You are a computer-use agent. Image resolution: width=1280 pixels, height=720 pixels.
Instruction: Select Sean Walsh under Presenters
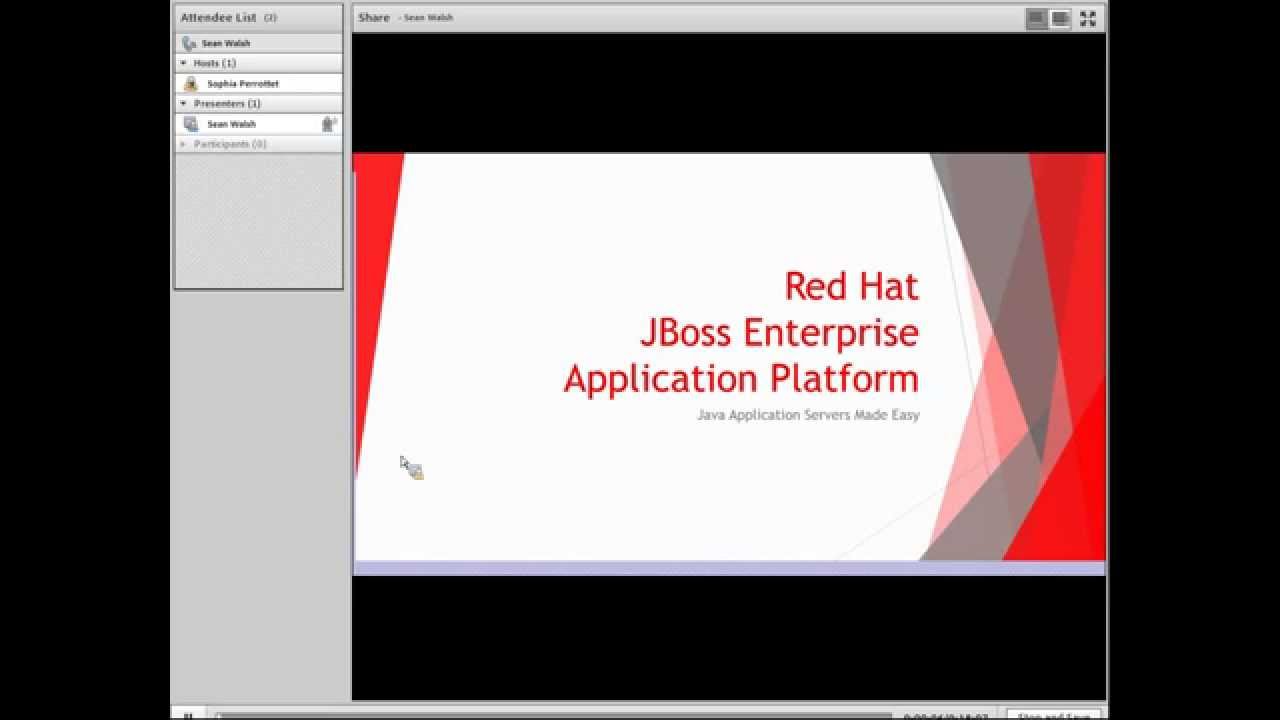point(259,124)
